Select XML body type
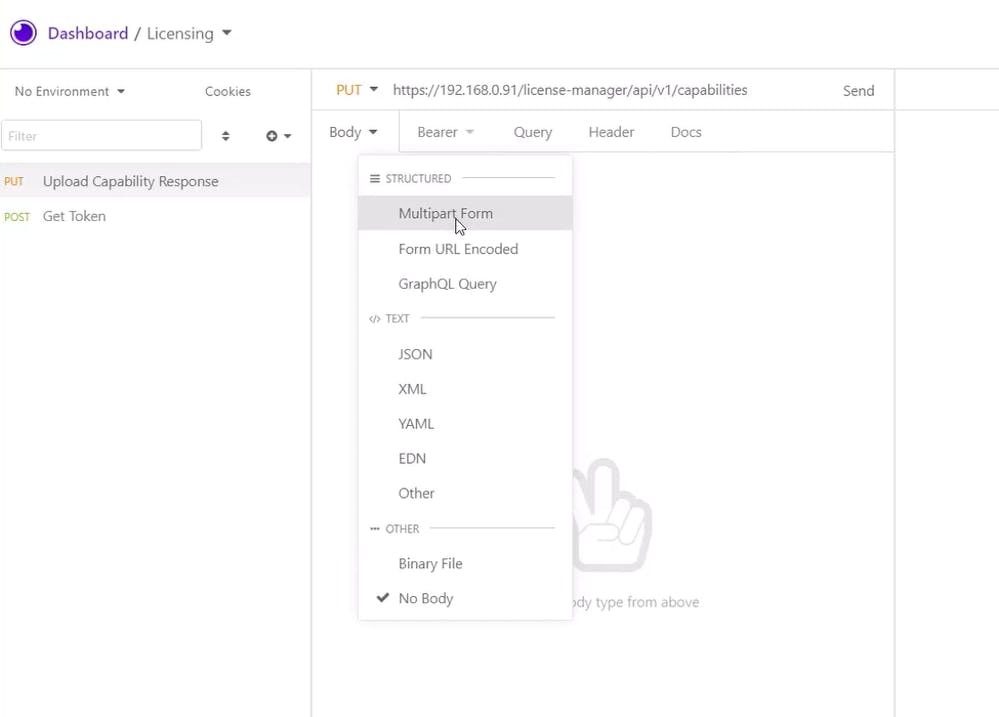This screenshot has height=717, width=999. (465, 389)
